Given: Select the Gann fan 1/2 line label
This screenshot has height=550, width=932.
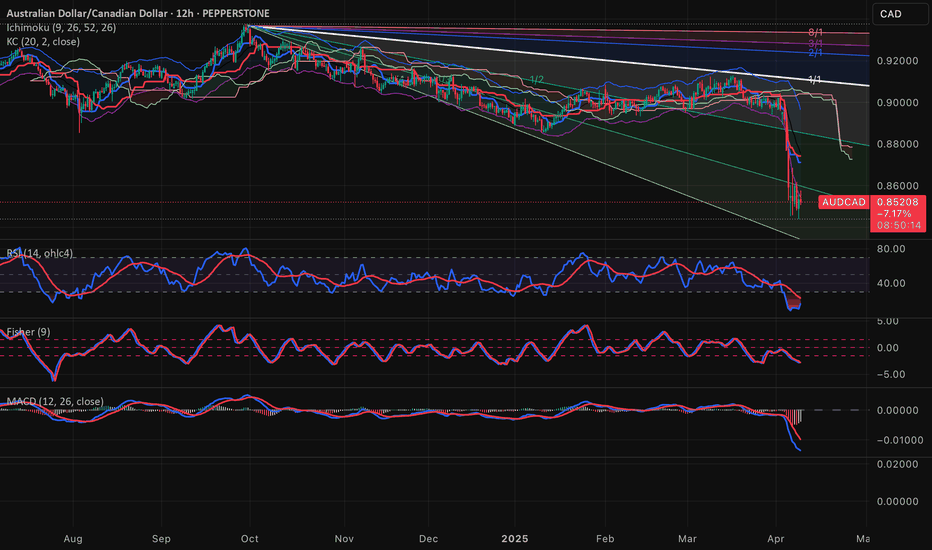Looking at the screenshot, I should point(537,79).
